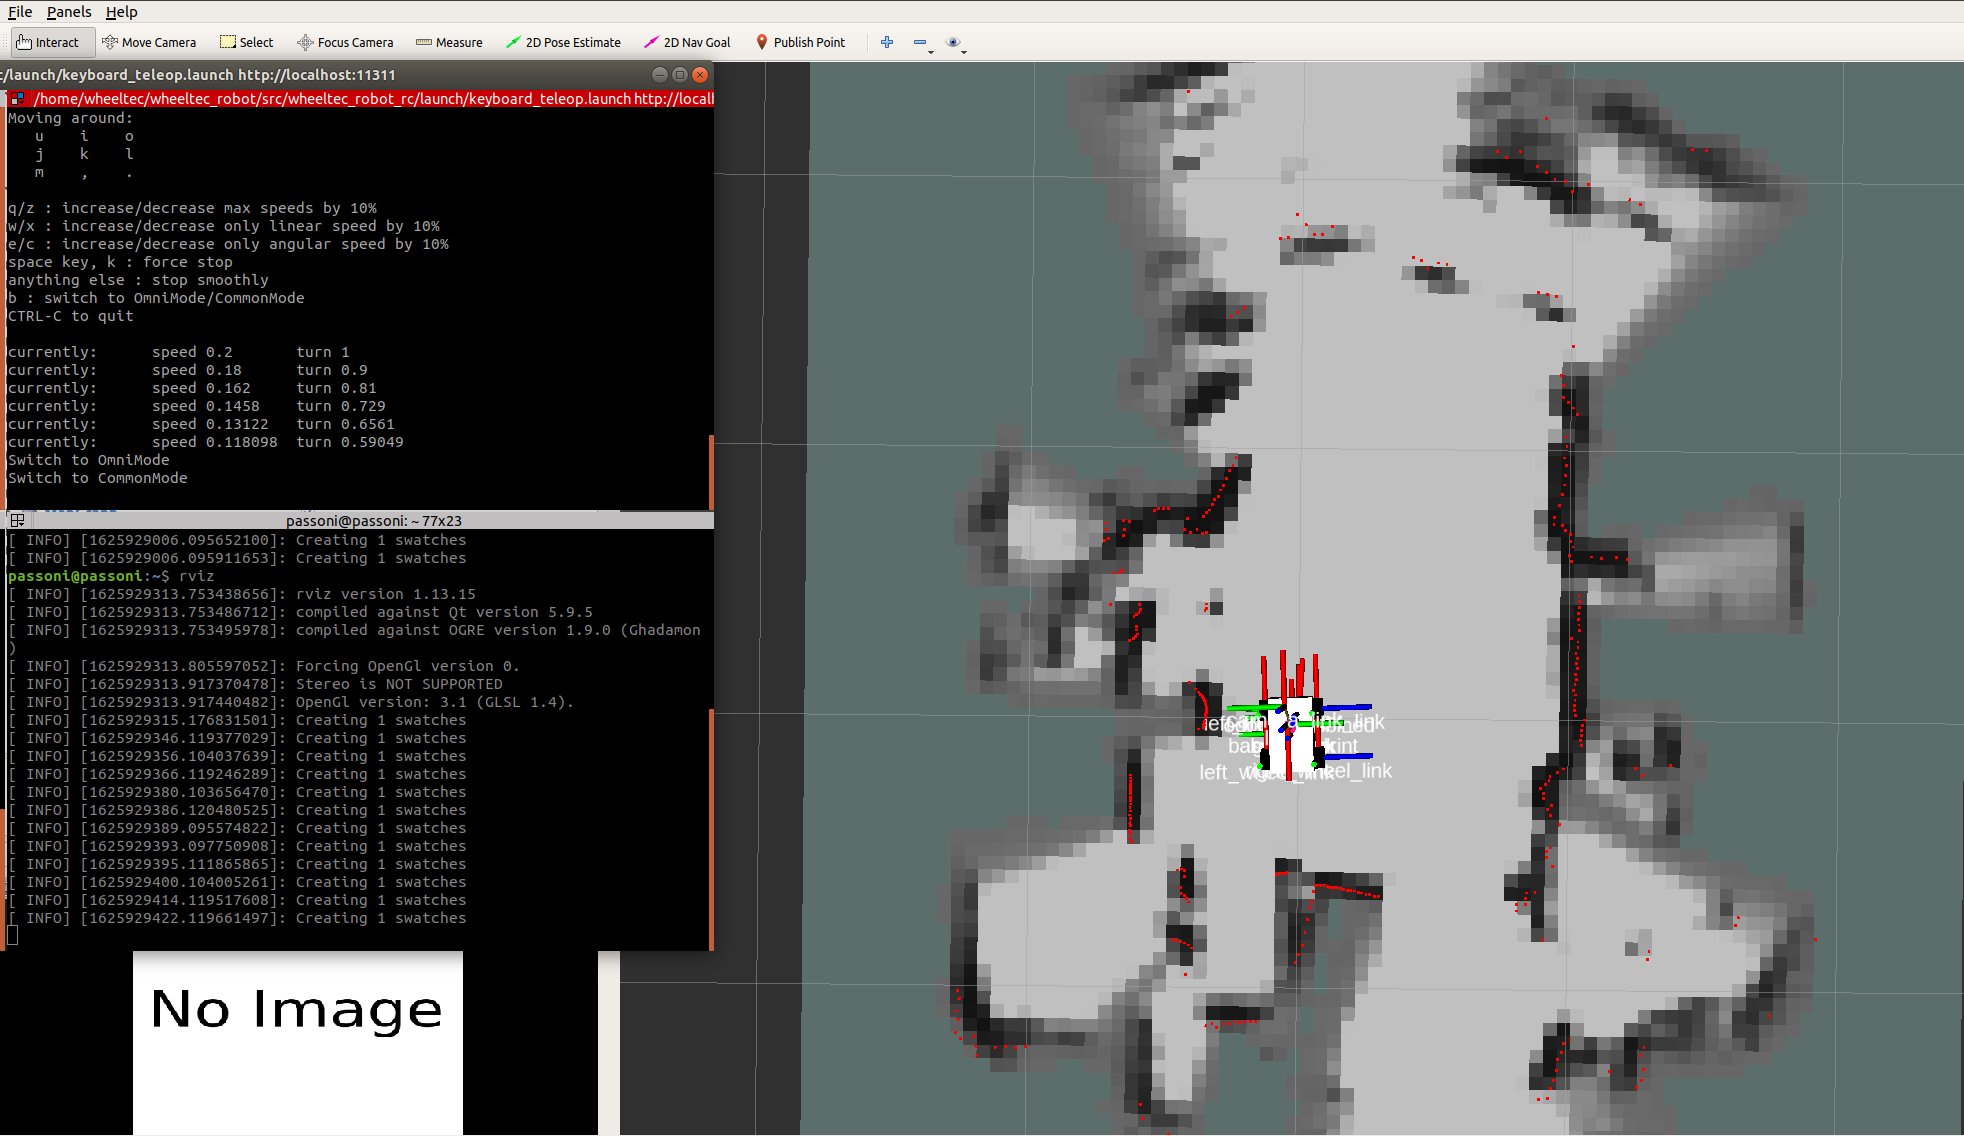Click the passoni@passoni terminal title bar

[373, 521]
